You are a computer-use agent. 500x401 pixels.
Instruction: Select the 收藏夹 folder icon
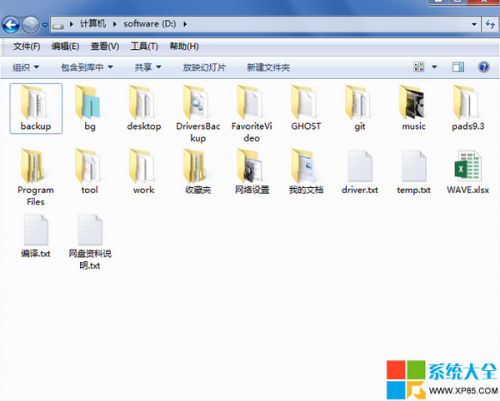196,166
